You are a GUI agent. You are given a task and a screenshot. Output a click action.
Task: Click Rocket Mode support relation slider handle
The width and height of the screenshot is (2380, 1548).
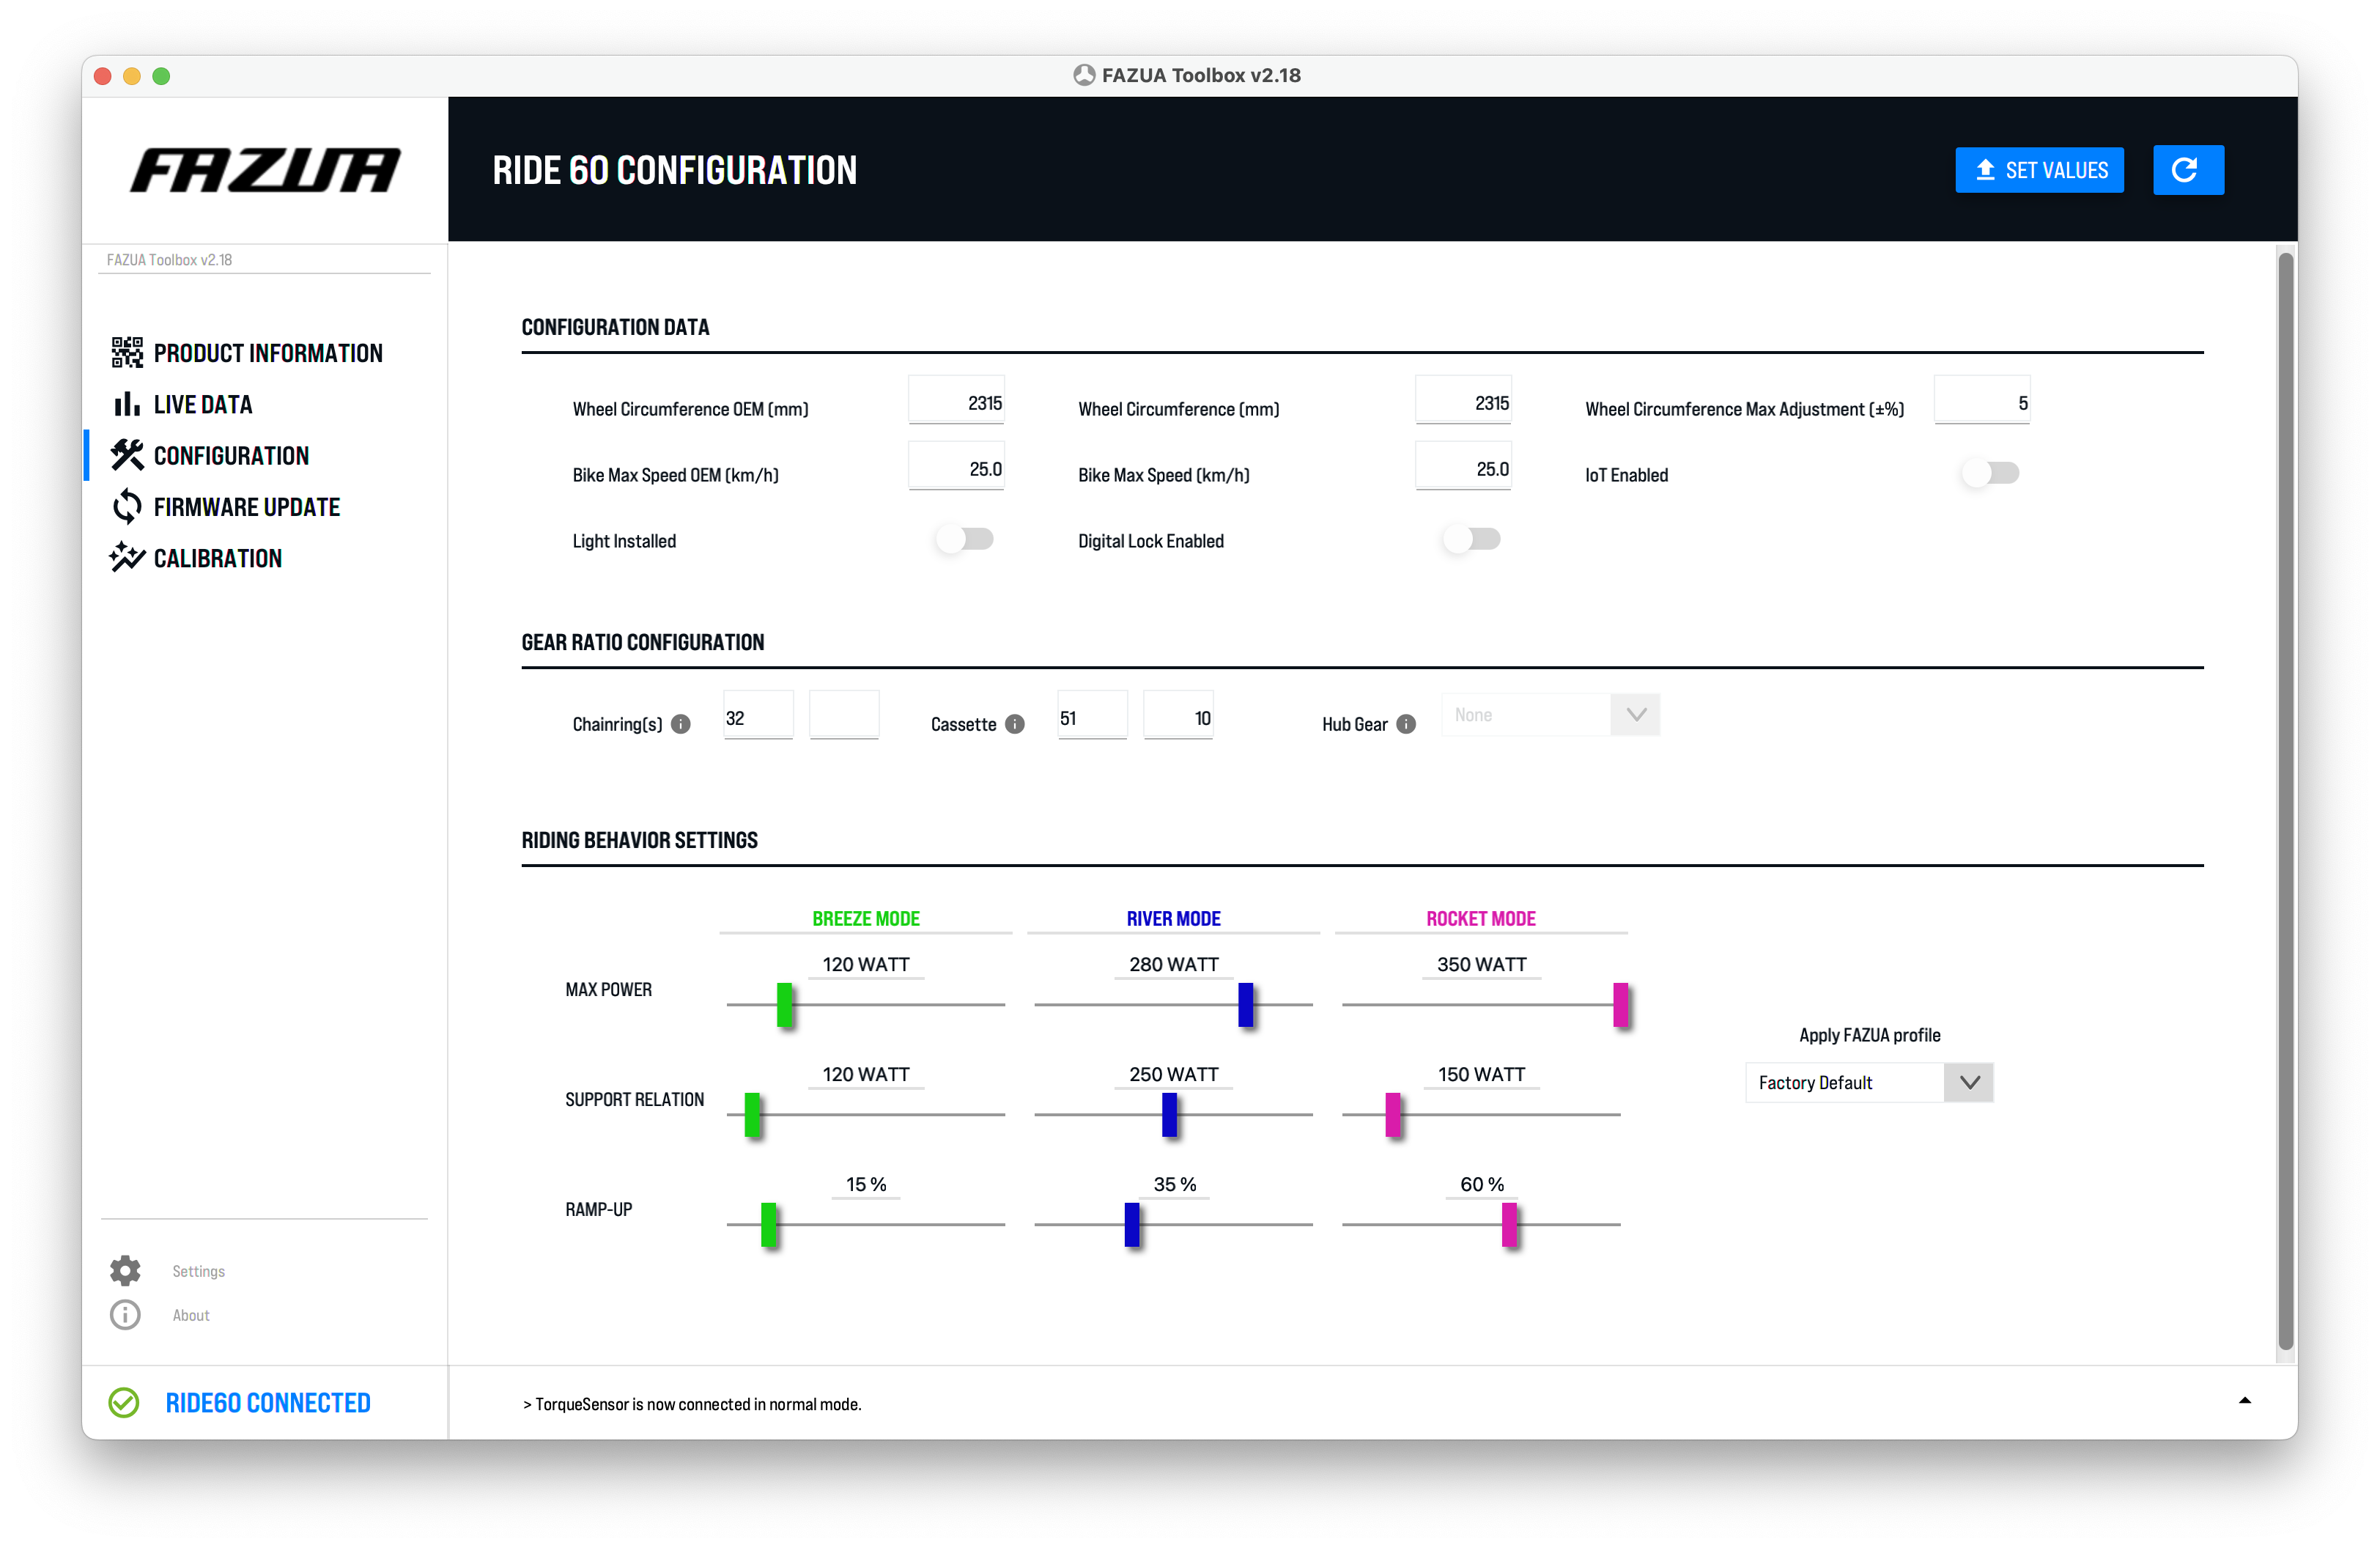[x=1393, y=1115]
